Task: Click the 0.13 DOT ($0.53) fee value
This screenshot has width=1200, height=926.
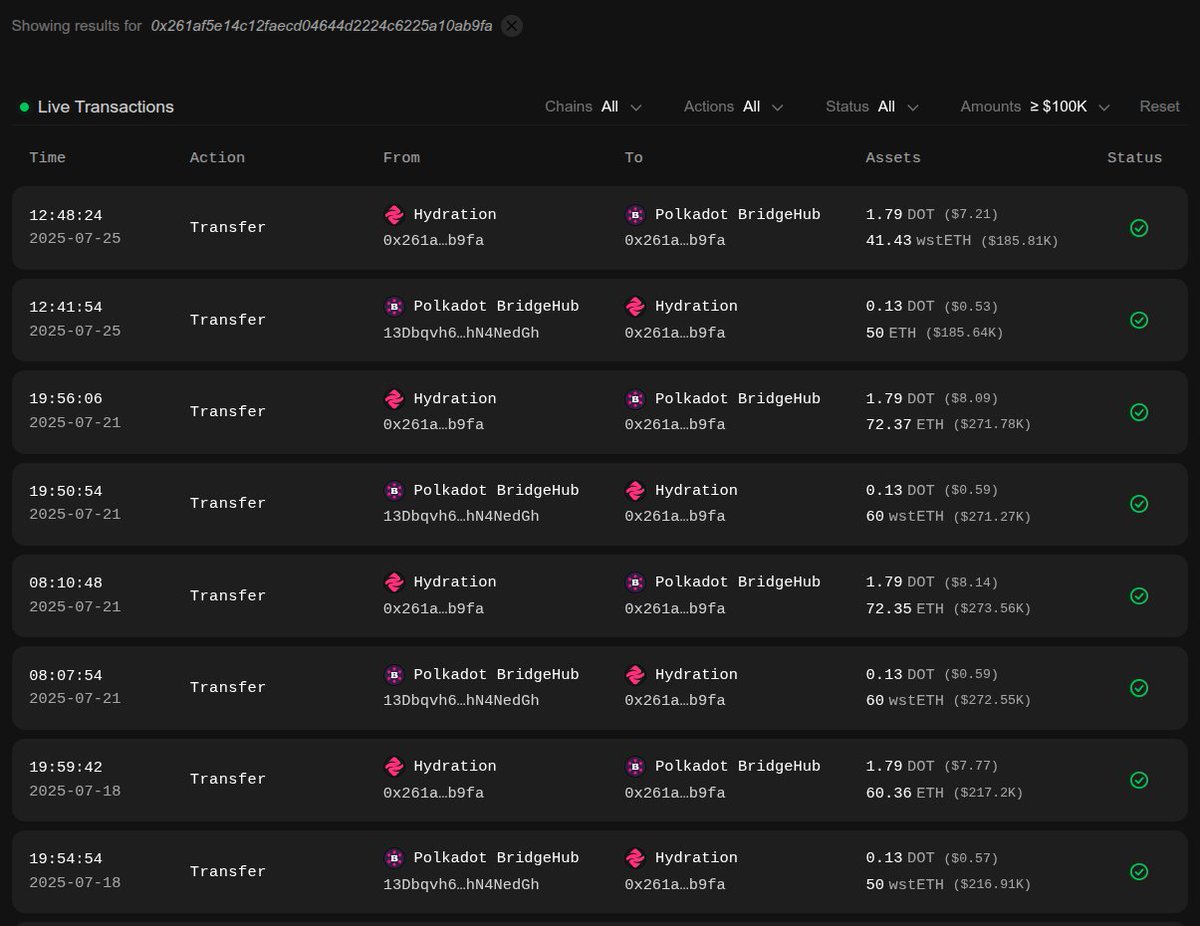Action: pos(932,307)
